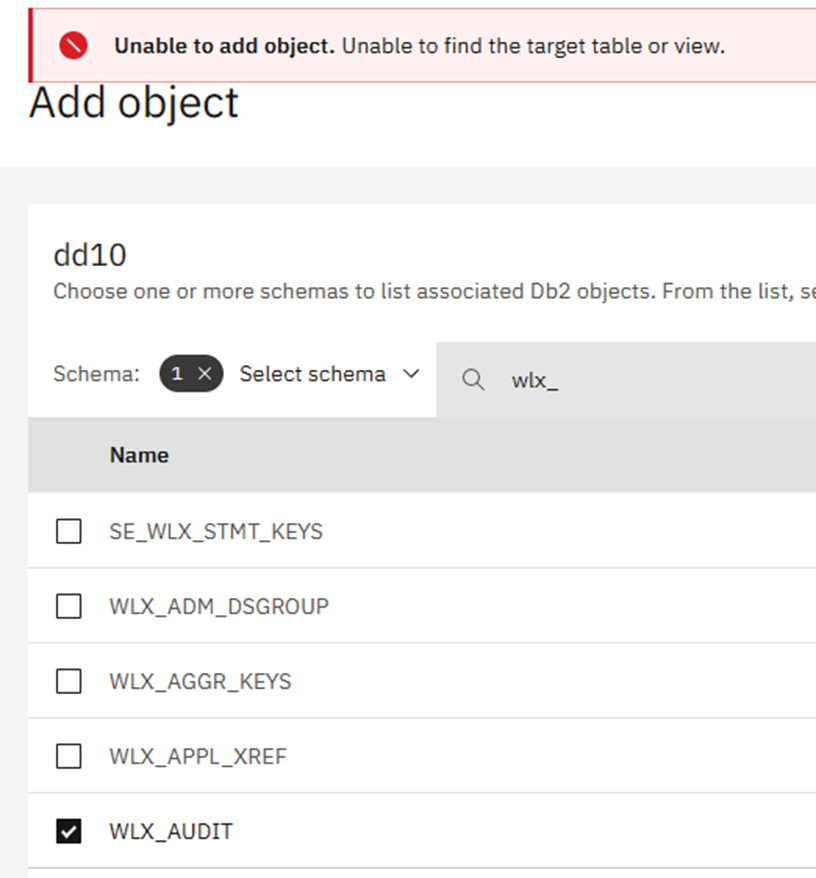Image resolution: width=816 pixels, height=878 pixels.
Task: Click the Unable to add object error message
Action: click(x=419, y=46)
